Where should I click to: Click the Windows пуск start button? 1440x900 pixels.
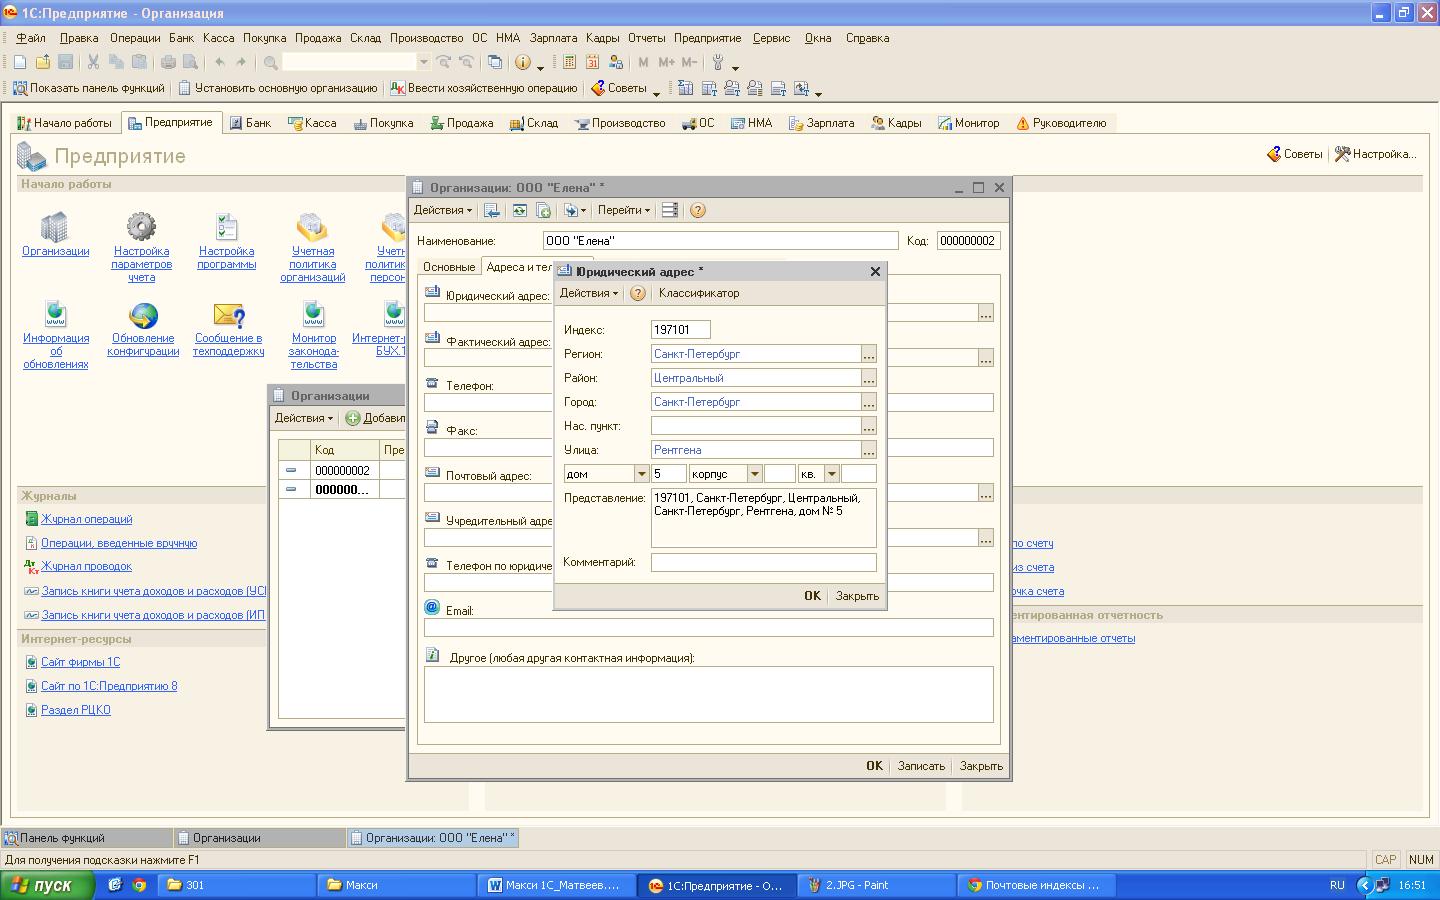pos(47,885)
